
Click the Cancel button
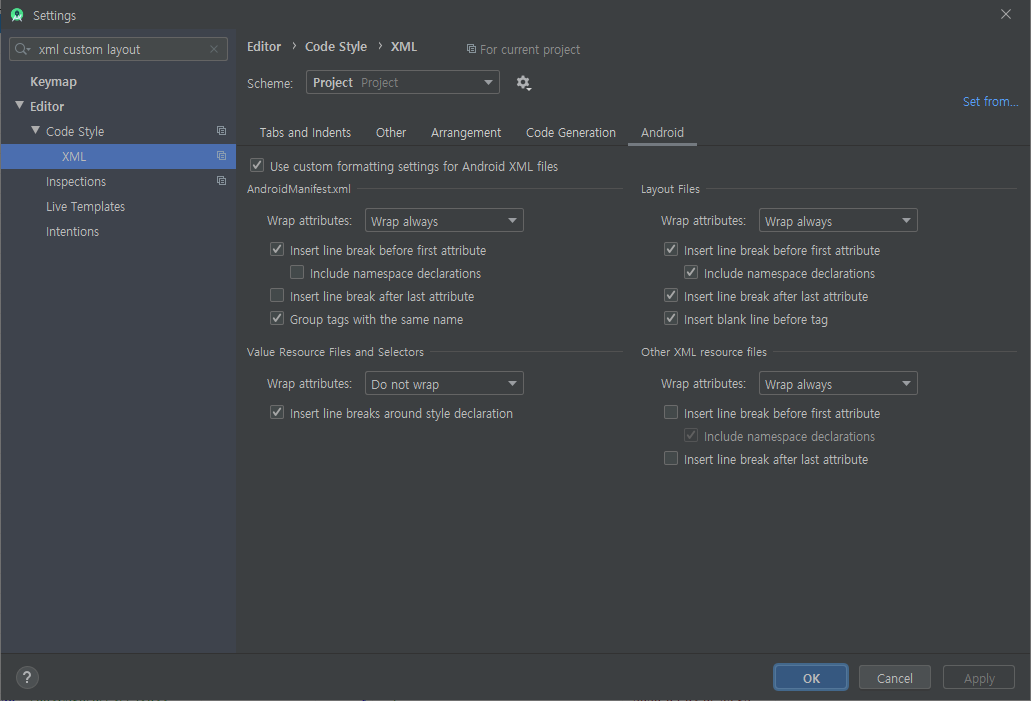(x=894, y=678)
